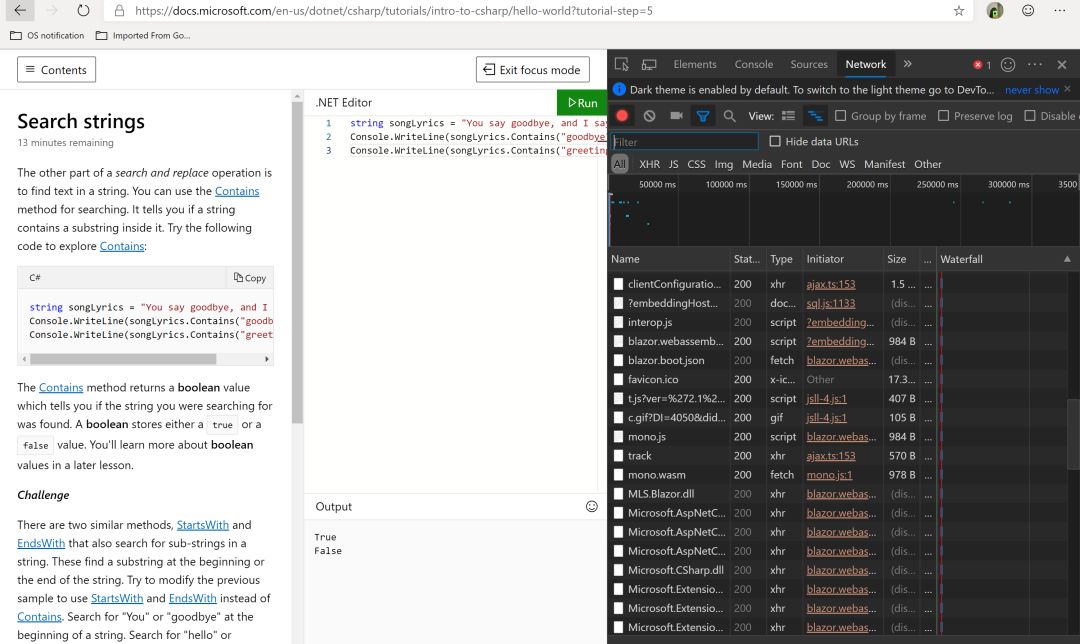The width and height of the screenshot is (1080, 644).
Task: Select the Network tab
Action: [x=866, y=64]
